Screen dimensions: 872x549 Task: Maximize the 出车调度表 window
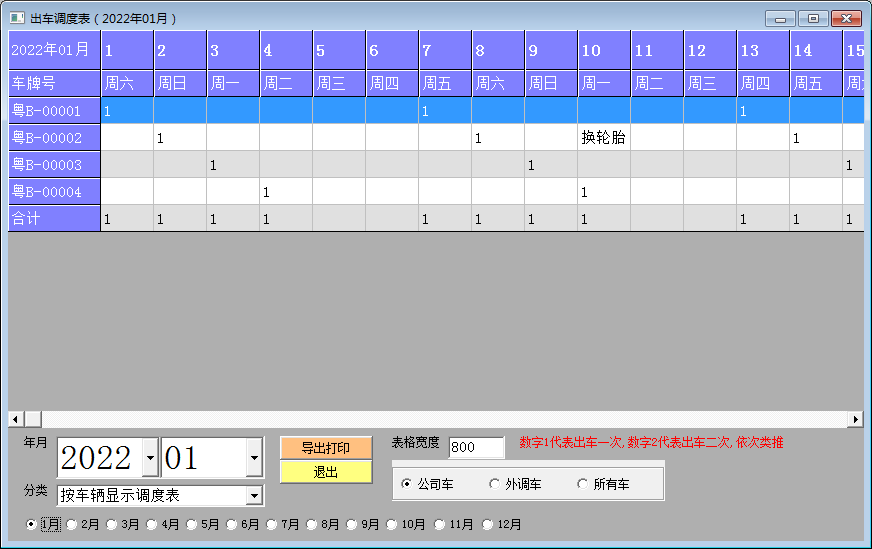point(813,19)
